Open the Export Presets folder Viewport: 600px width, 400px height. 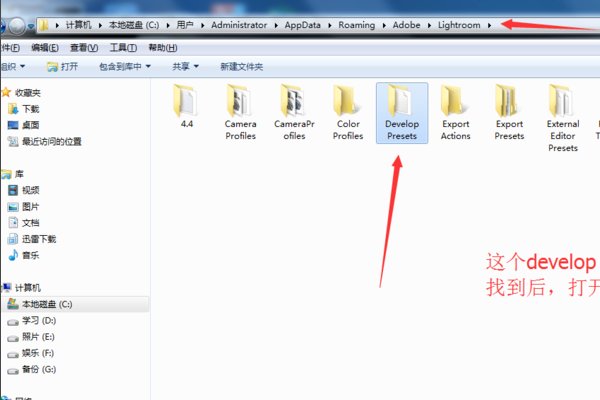[x=509, y=110]
